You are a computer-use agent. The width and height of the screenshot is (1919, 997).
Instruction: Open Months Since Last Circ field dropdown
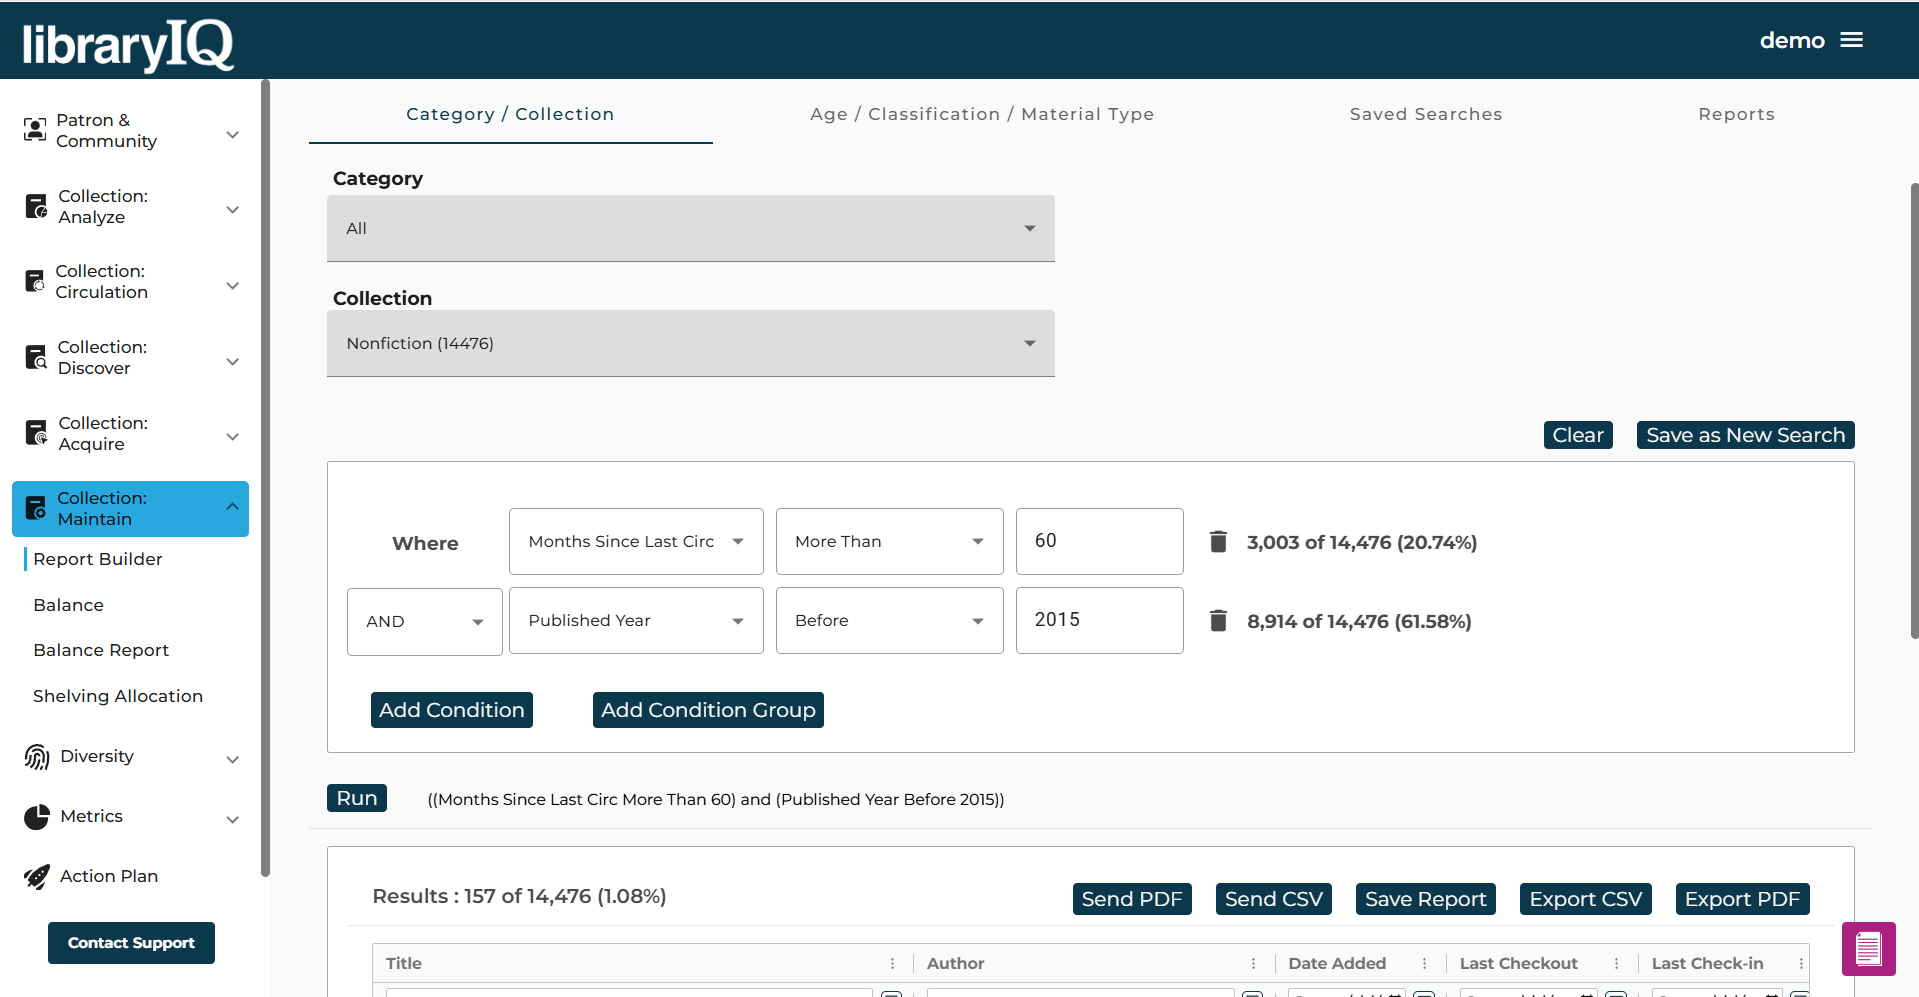point(636,541)
